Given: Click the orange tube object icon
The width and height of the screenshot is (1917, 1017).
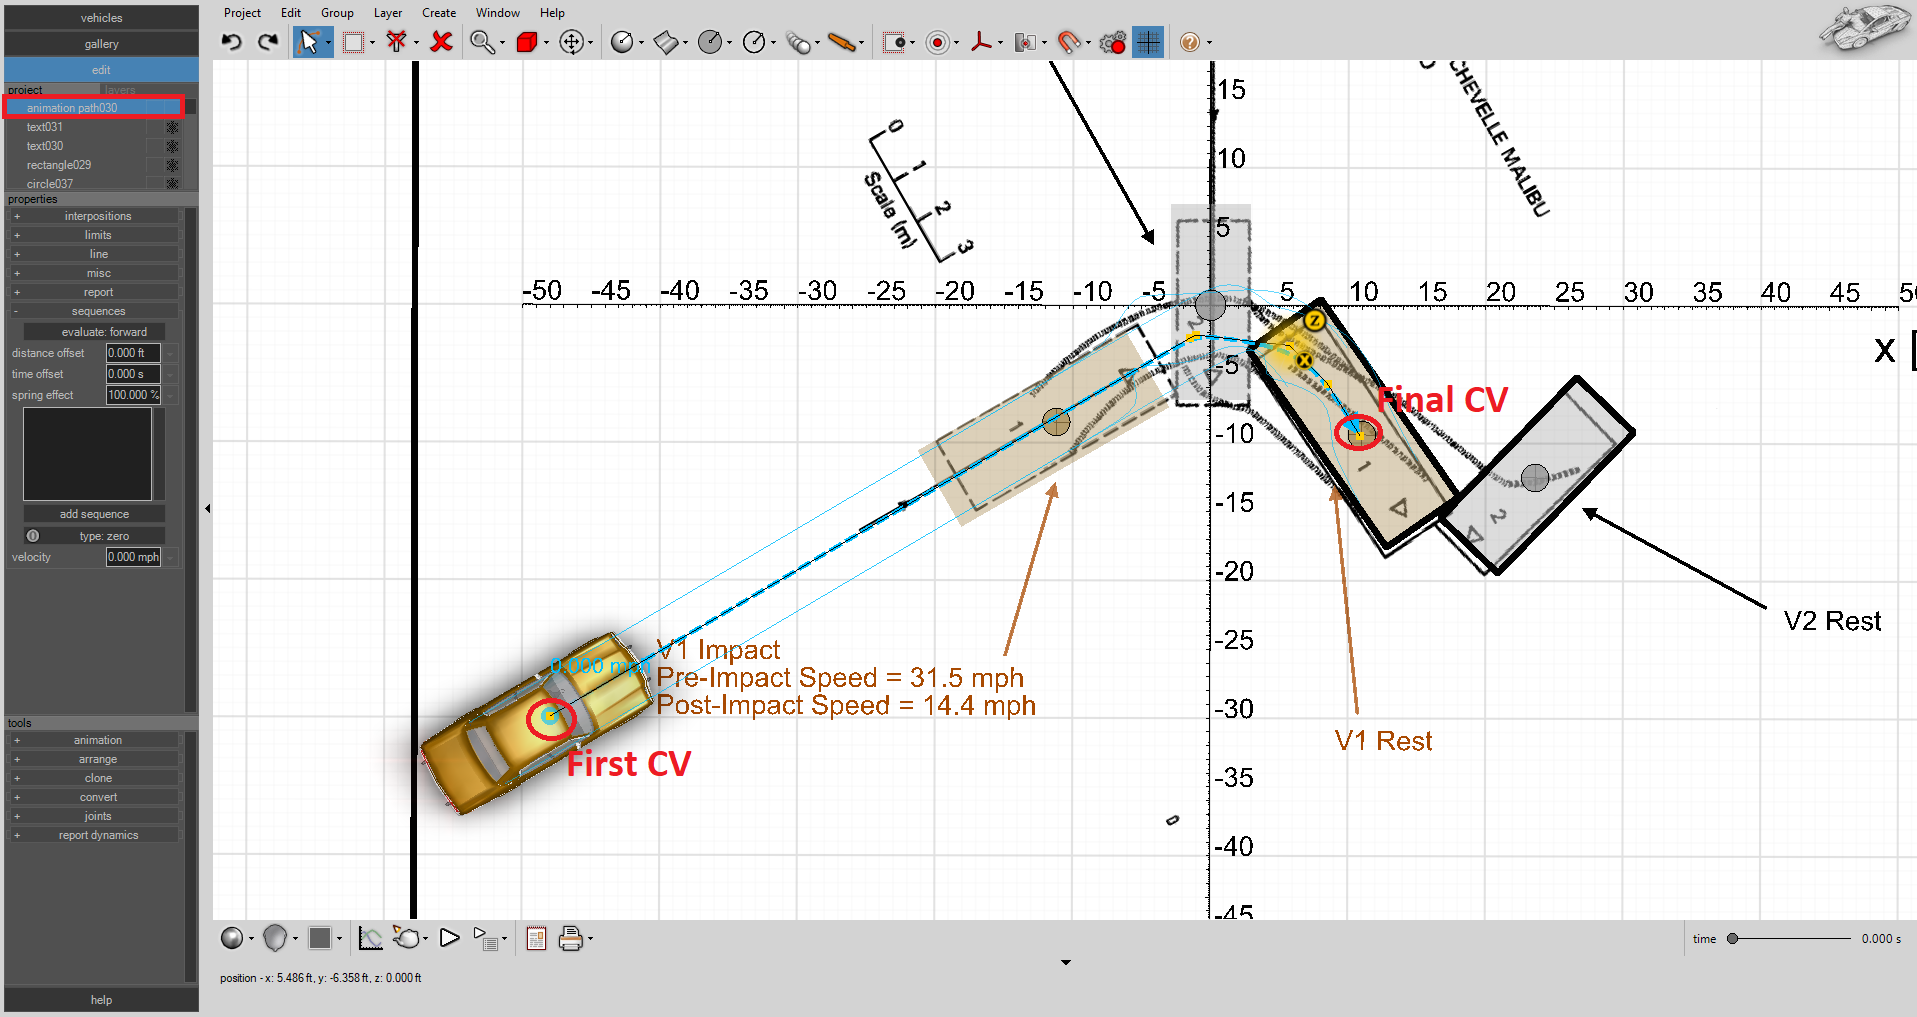Looking at the screenshot, I should tap(844, 42).
